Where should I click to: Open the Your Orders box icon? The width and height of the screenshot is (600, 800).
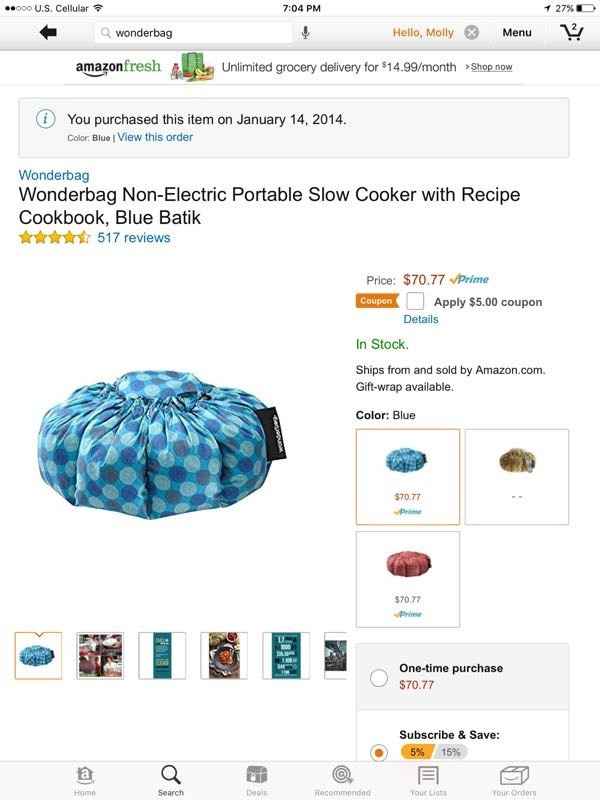click(514, 776)
